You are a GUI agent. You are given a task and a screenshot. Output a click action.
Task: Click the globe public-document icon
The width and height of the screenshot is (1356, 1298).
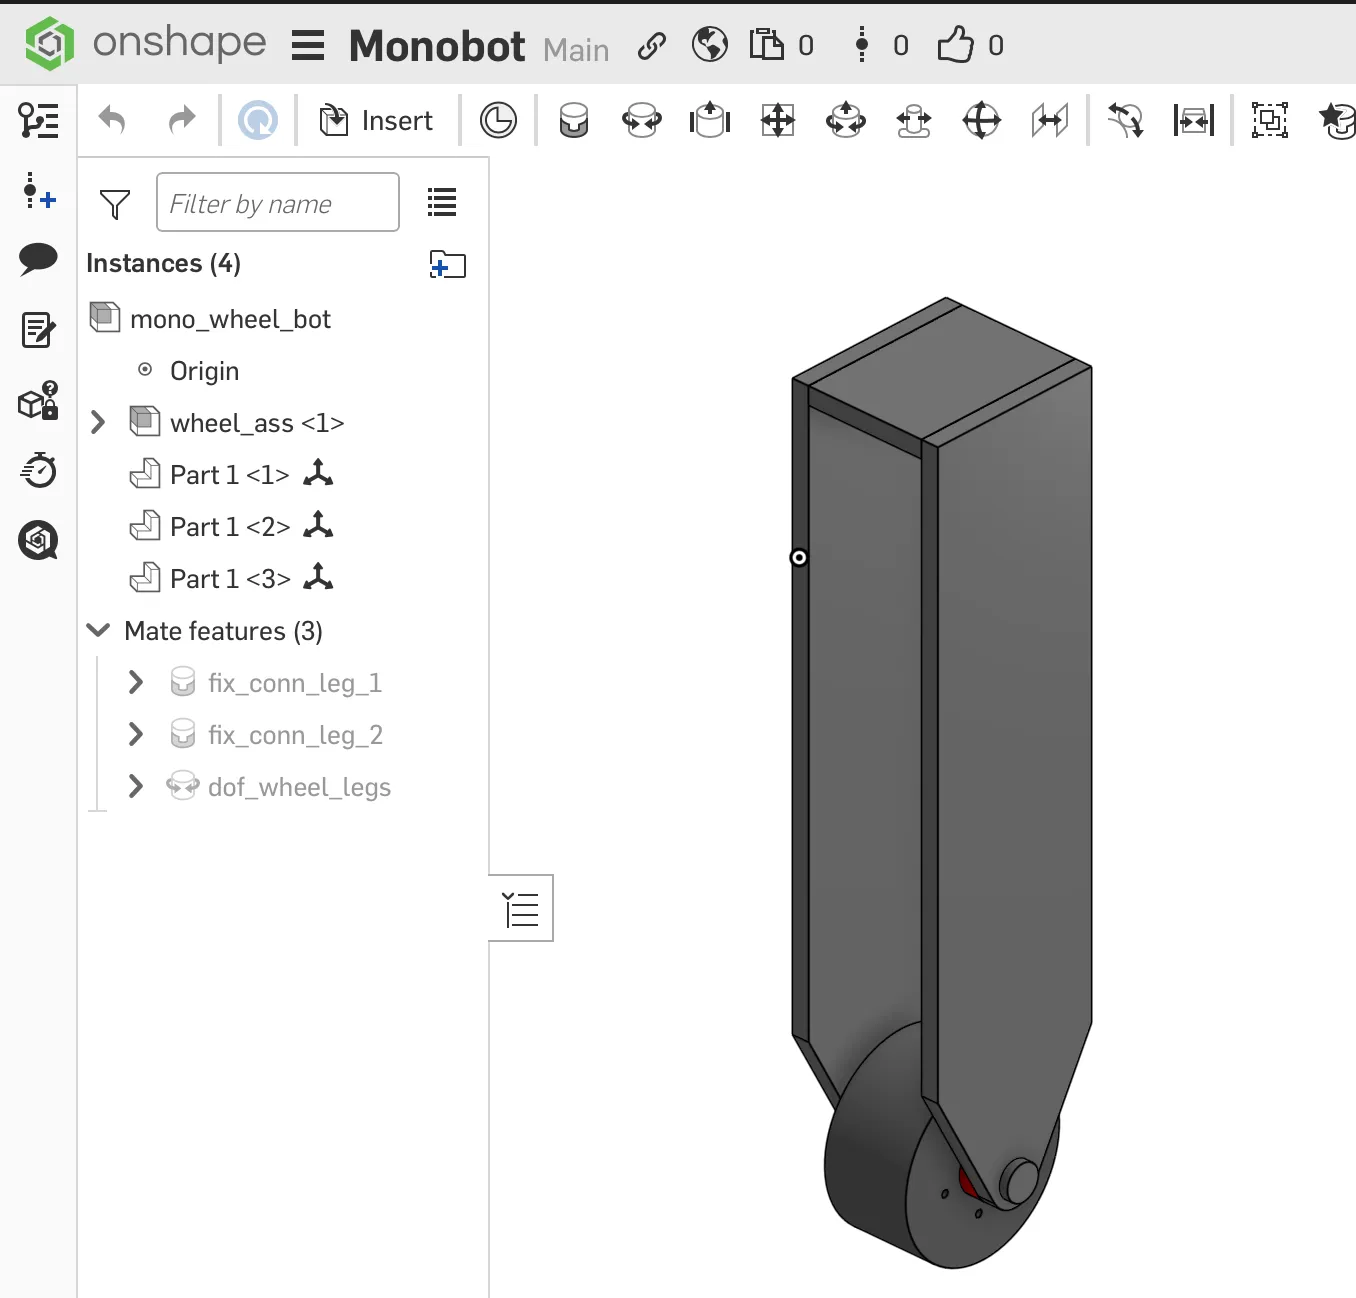[x=710, y=45]
